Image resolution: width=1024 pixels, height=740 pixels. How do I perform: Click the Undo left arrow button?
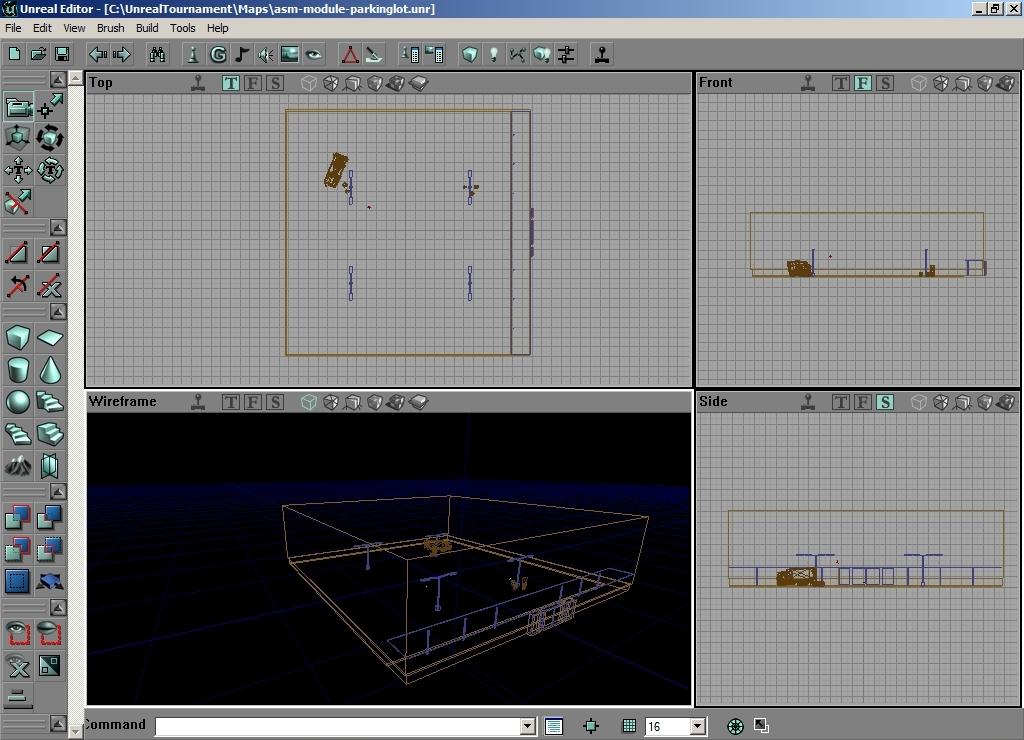click(98, 54)
